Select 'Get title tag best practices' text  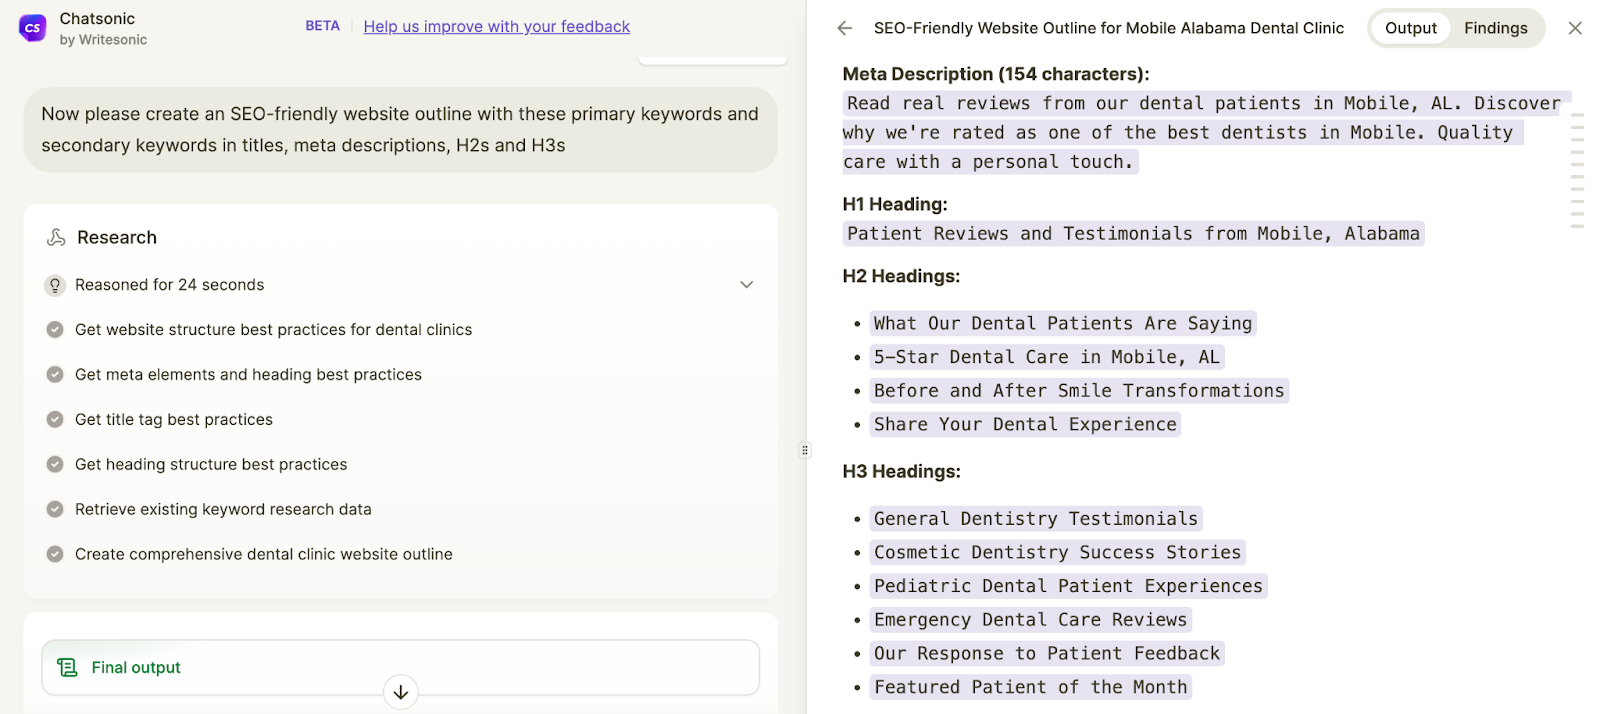pyautogui.click(x=174, y=420)
